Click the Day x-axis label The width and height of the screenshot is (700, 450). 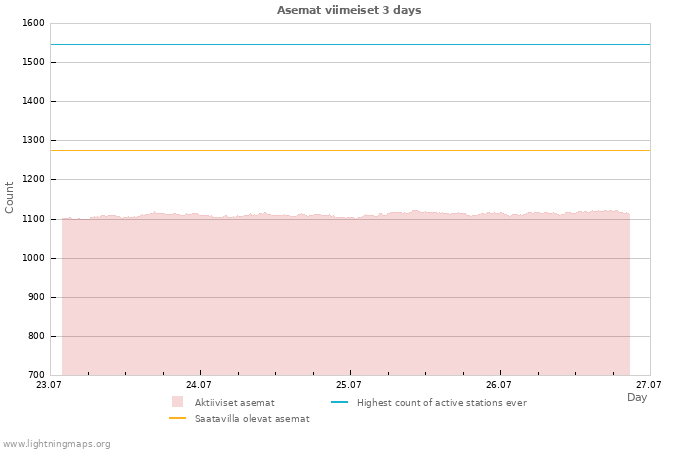(x=637, y=397)
